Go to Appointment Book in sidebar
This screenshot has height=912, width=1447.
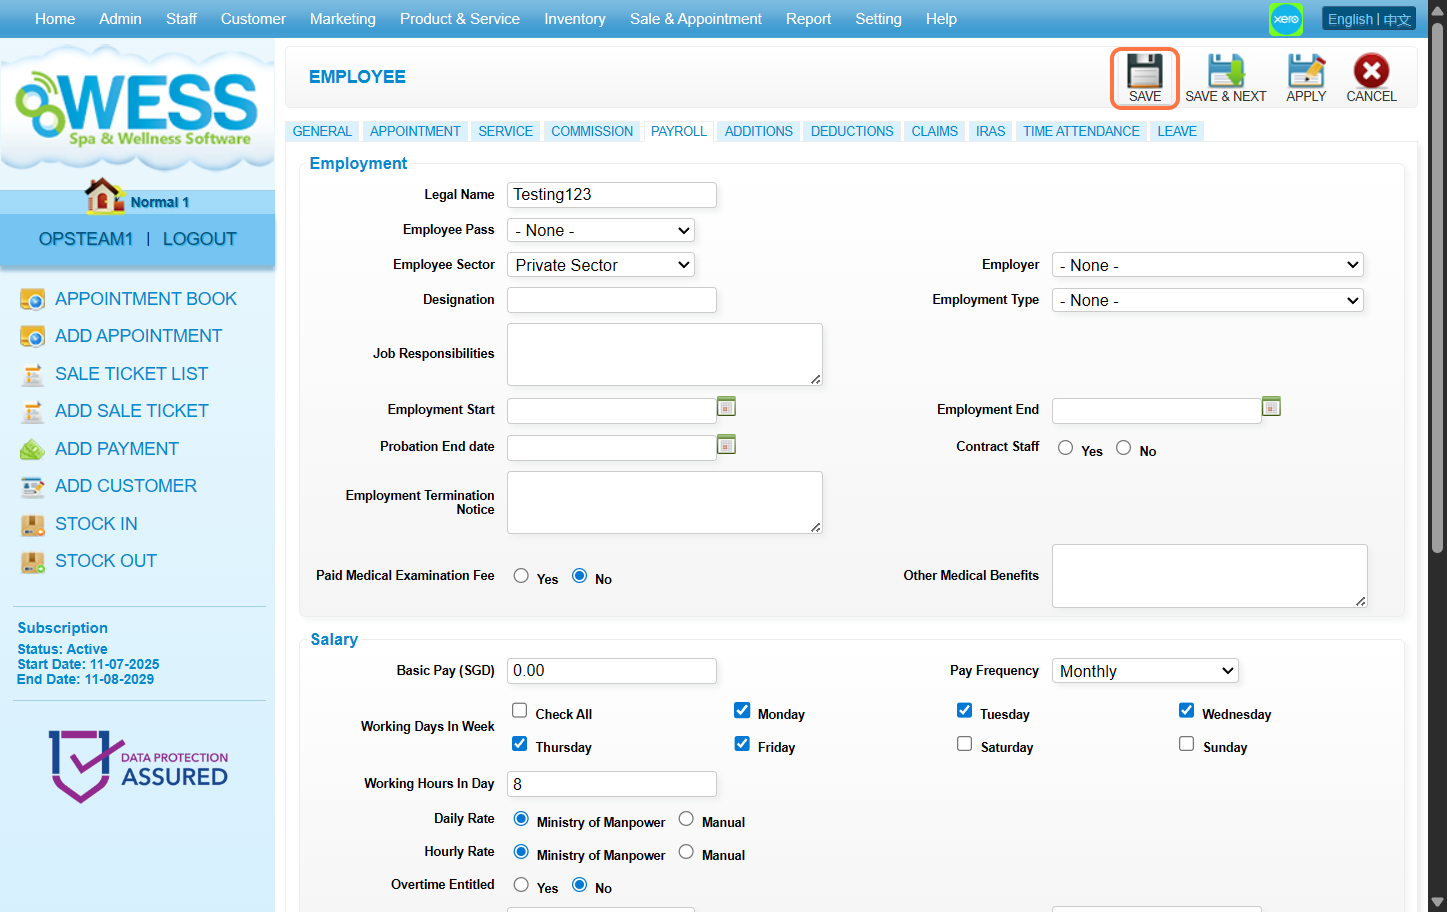146,299
